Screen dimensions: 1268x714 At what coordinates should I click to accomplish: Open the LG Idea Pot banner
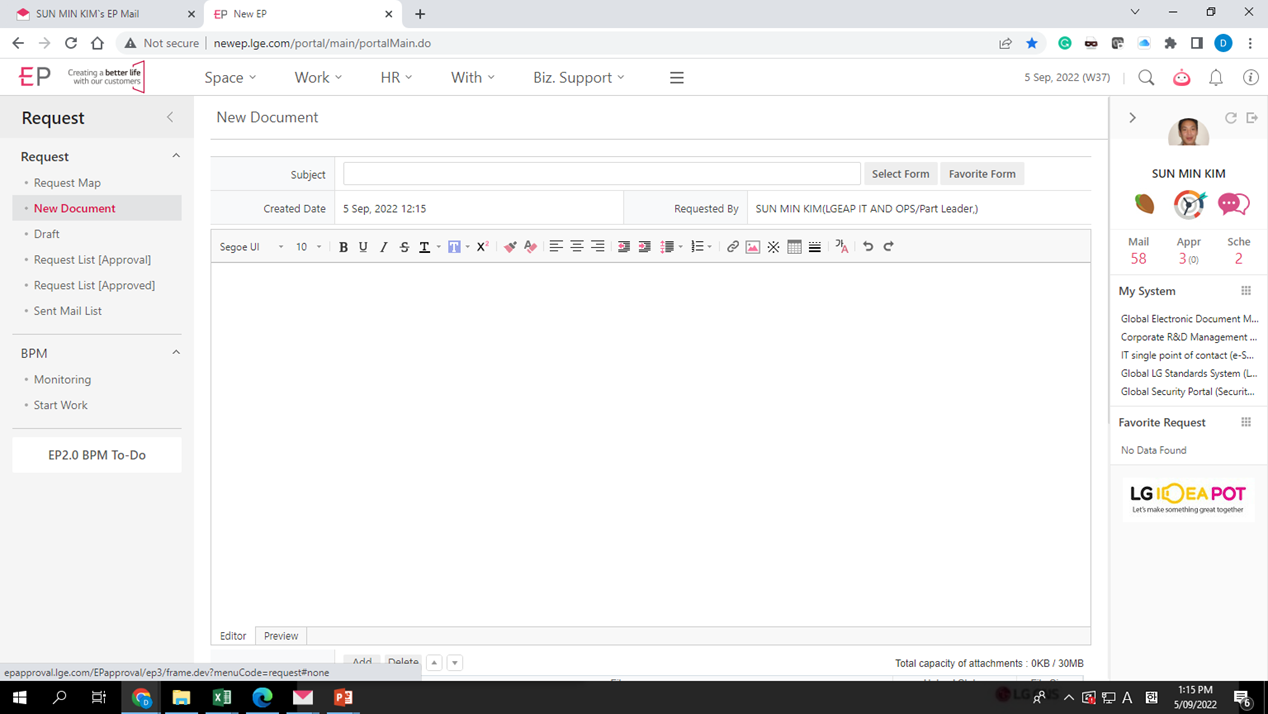tap(1188, 498)
